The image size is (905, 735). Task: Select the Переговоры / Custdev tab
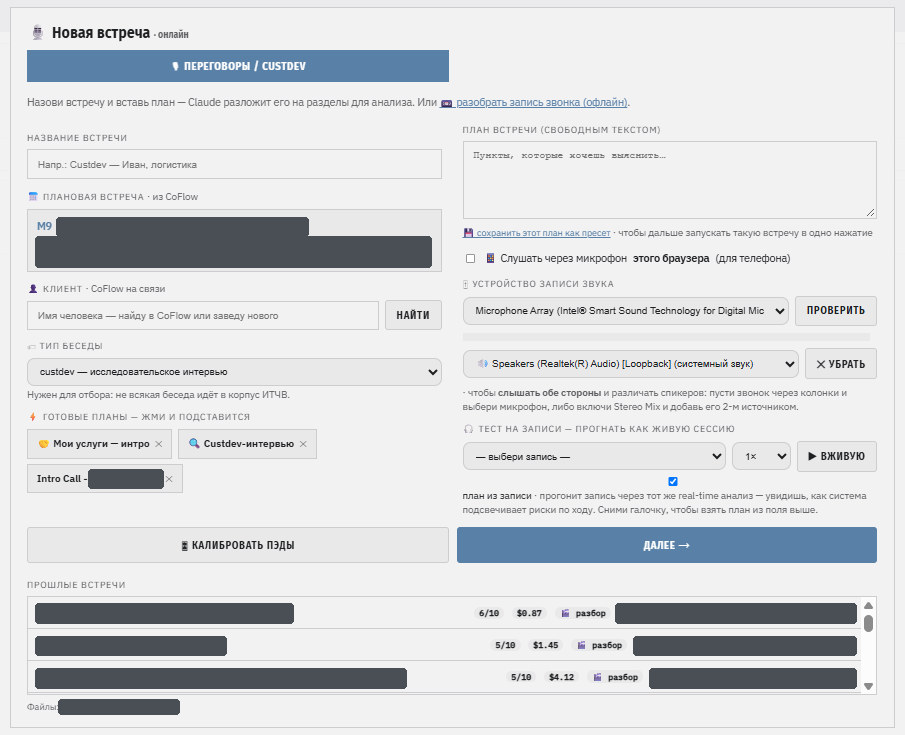tap(238, 66)
